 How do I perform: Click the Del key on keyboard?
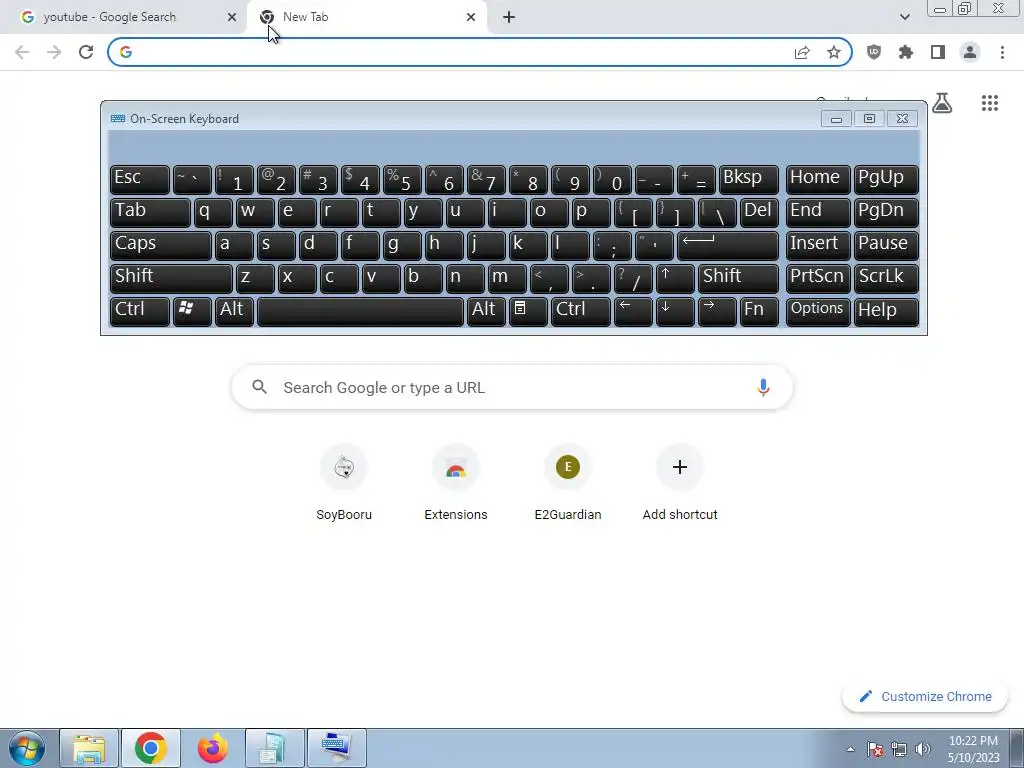(759, 212)
